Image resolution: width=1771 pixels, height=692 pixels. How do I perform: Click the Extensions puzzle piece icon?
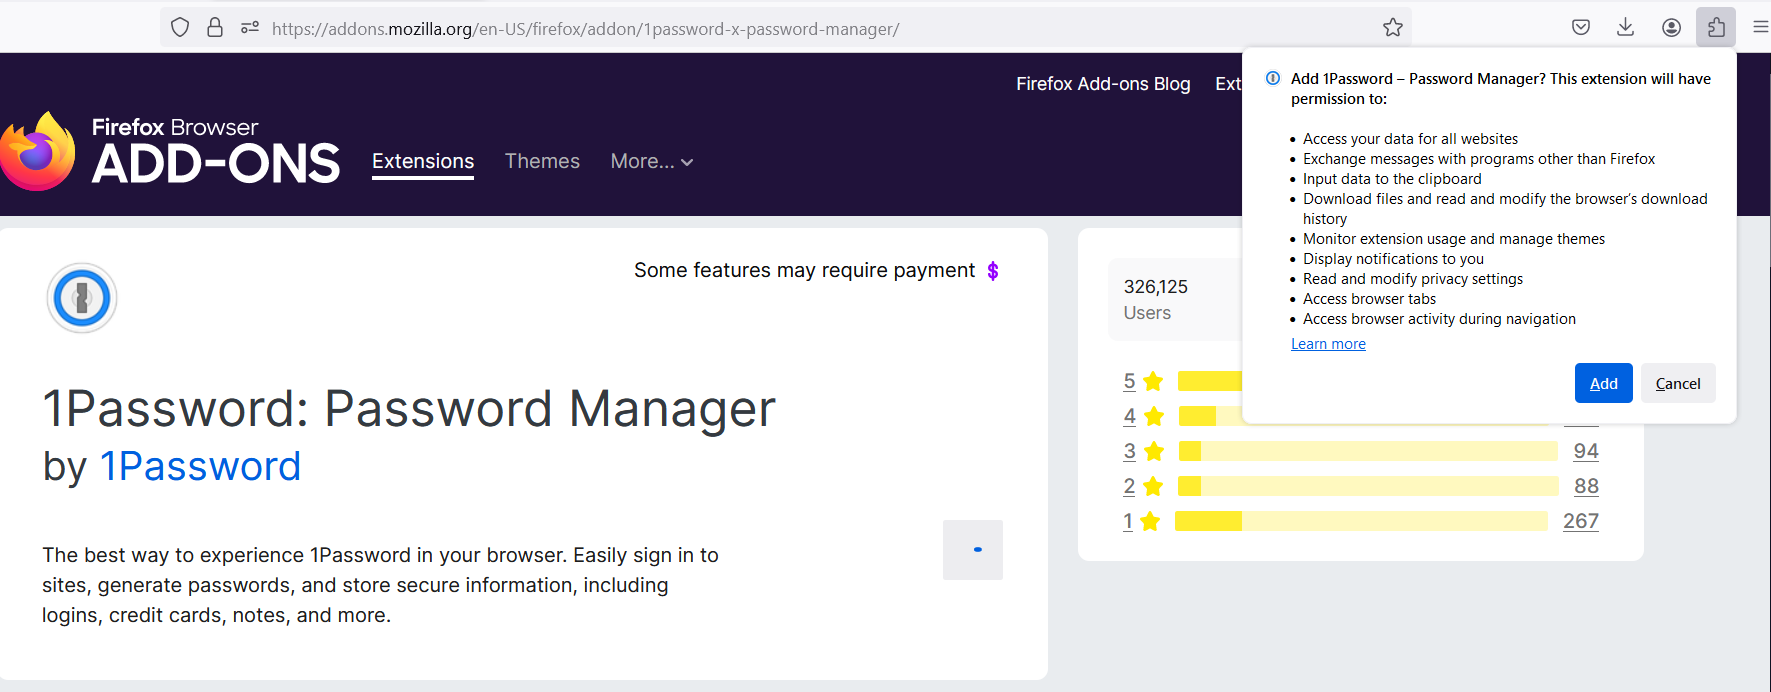coord(1716,27)
